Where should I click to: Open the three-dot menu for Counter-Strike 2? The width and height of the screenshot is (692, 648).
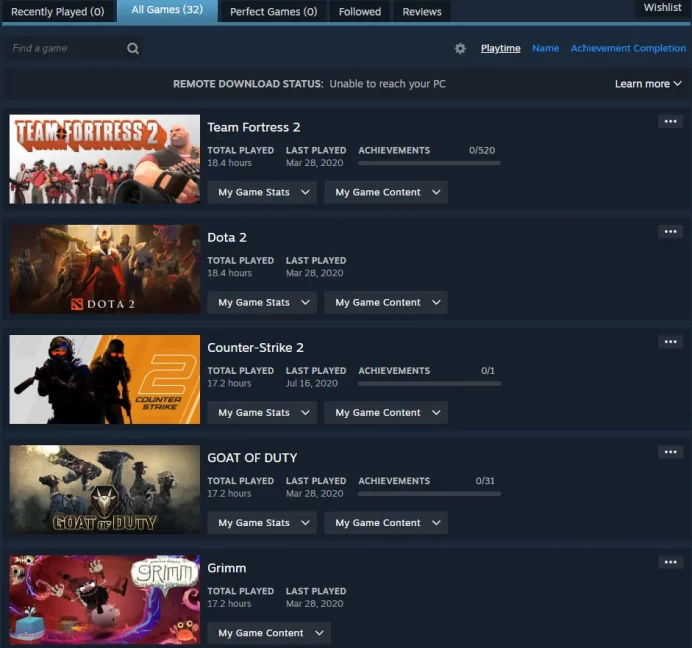(x=670, y=342)
